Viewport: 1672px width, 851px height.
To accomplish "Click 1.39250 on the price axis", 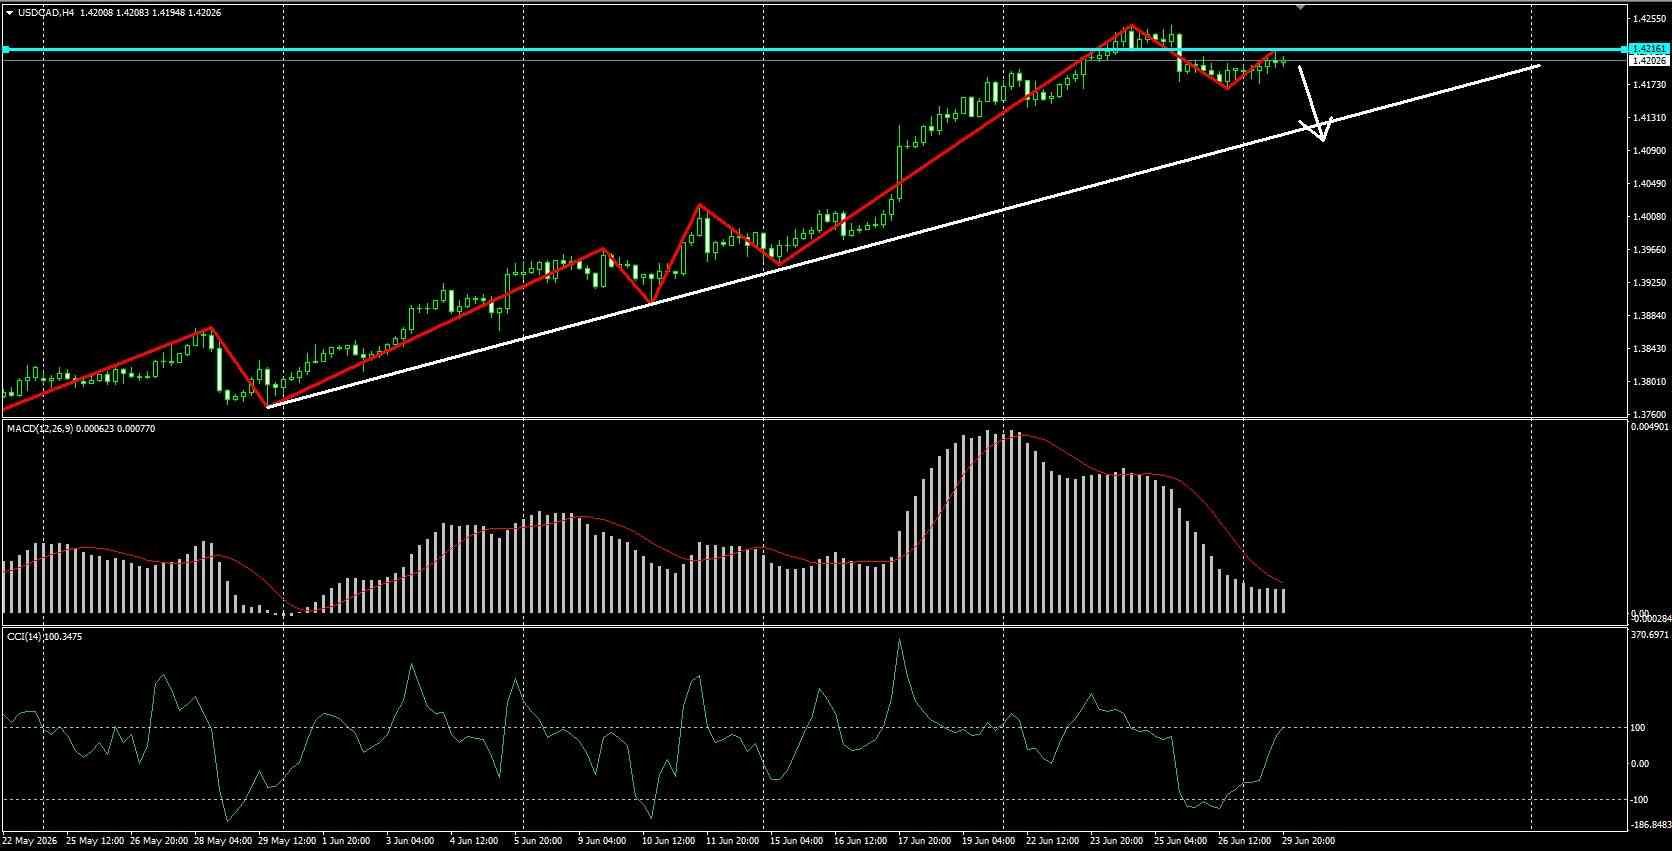I will (1649, 283).
